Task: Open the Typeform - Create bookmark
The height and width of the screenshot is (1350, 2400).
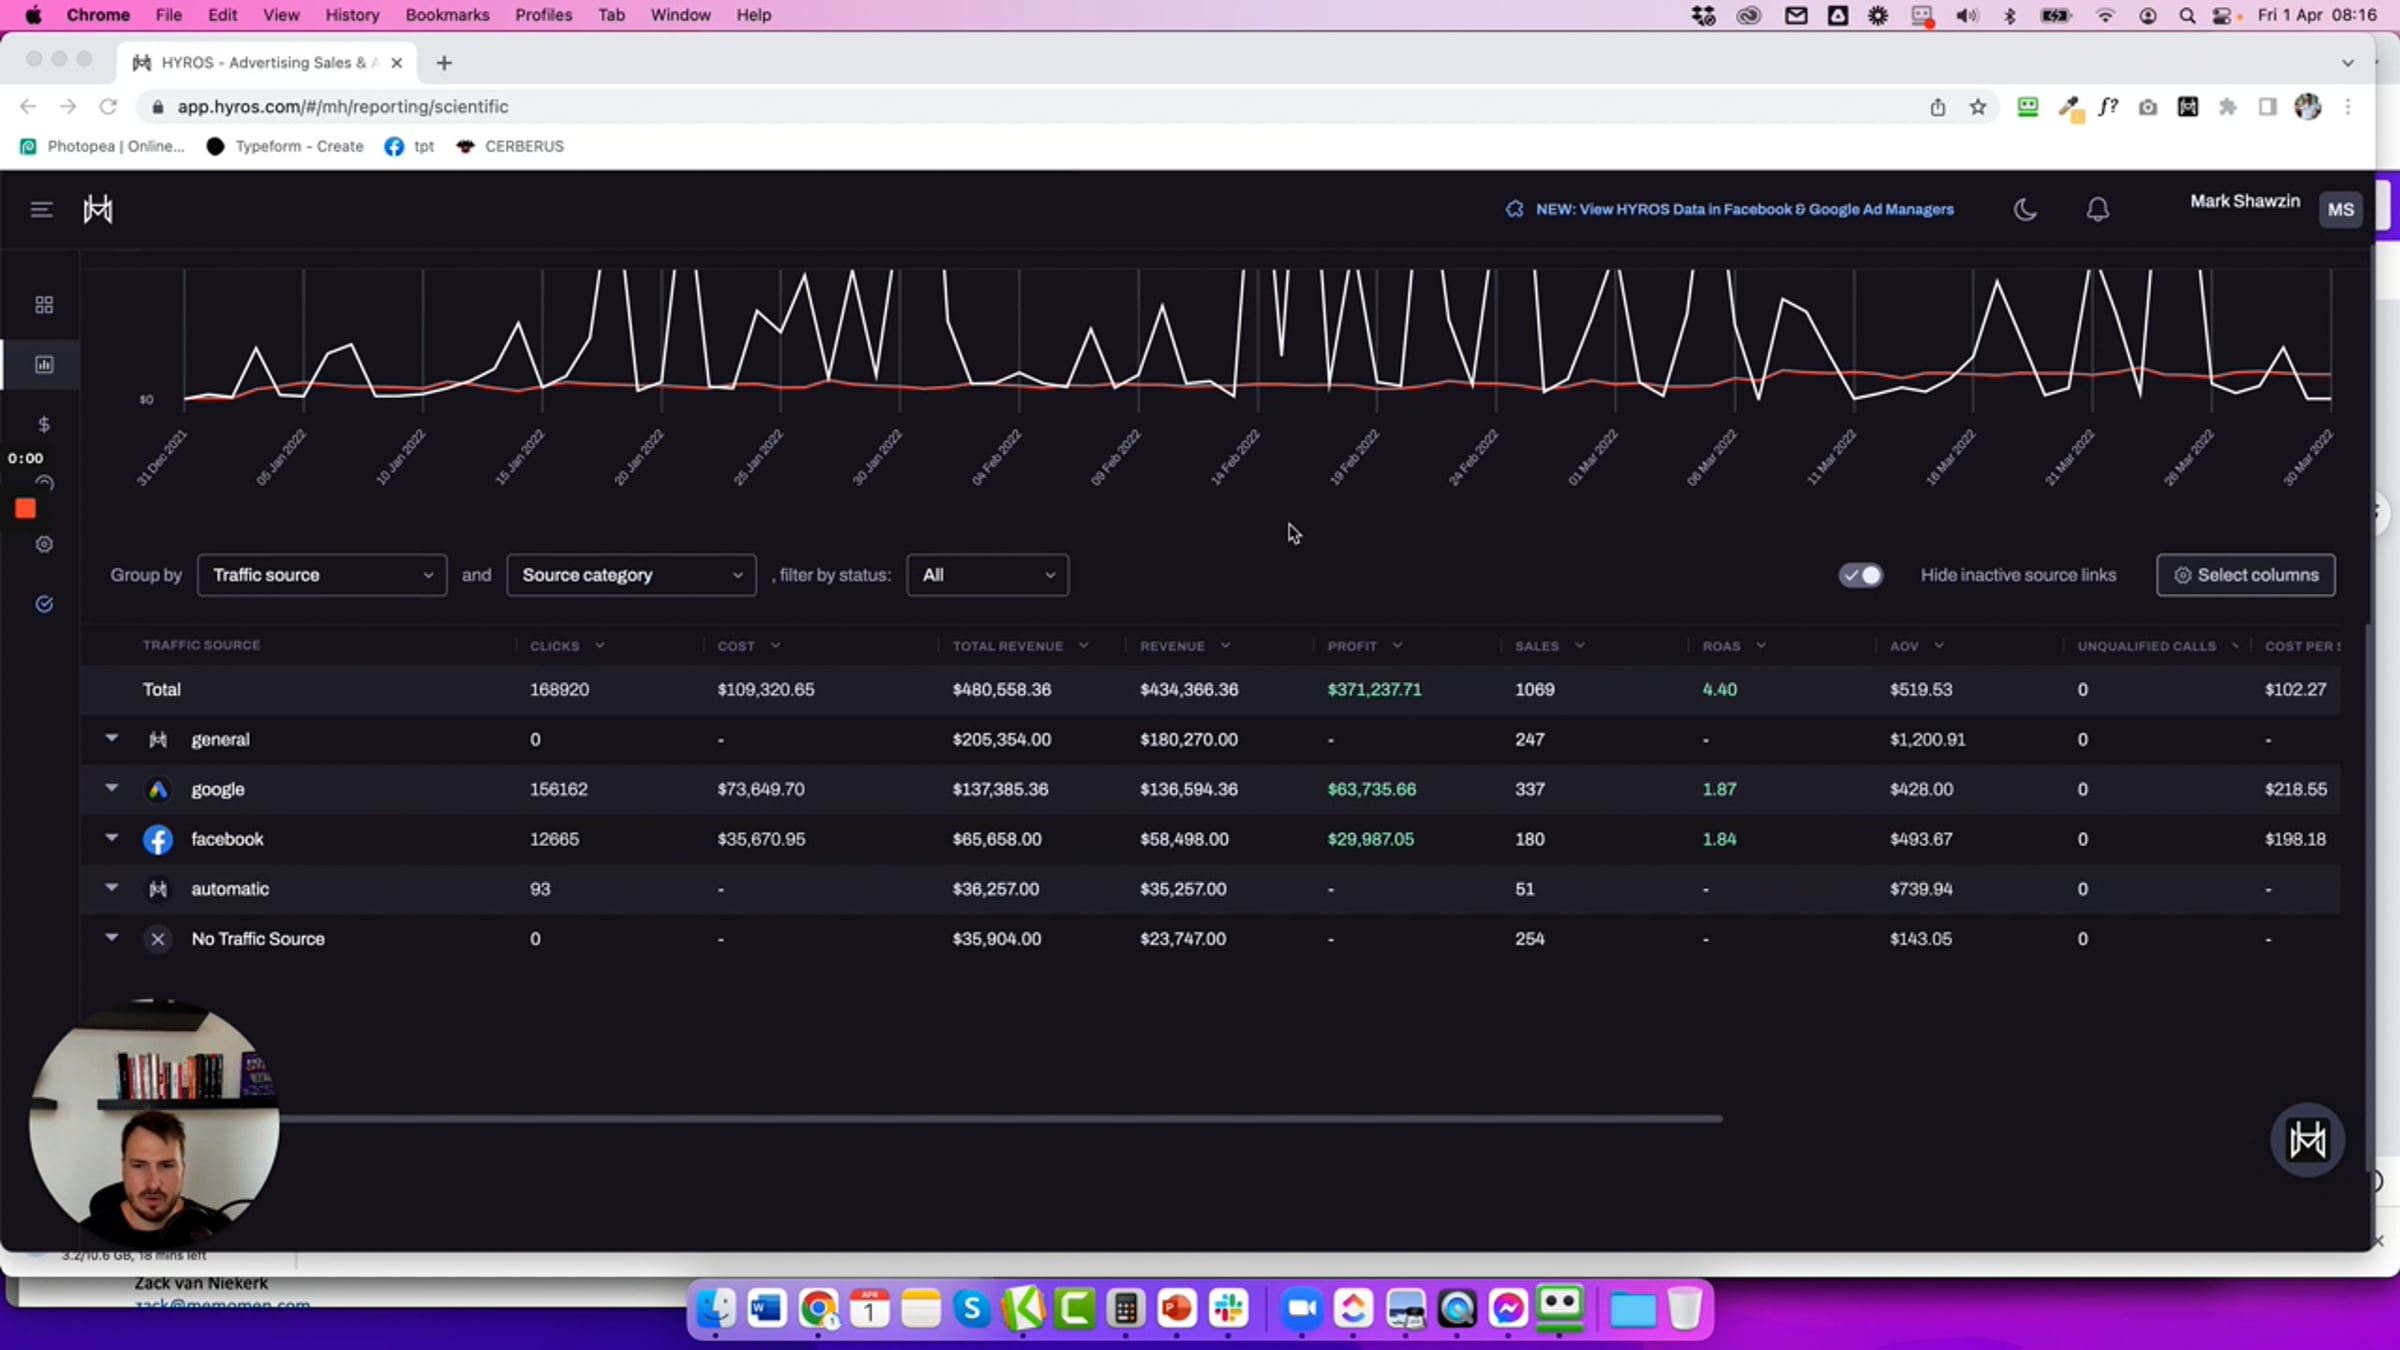Action: (x=286, y=146)
